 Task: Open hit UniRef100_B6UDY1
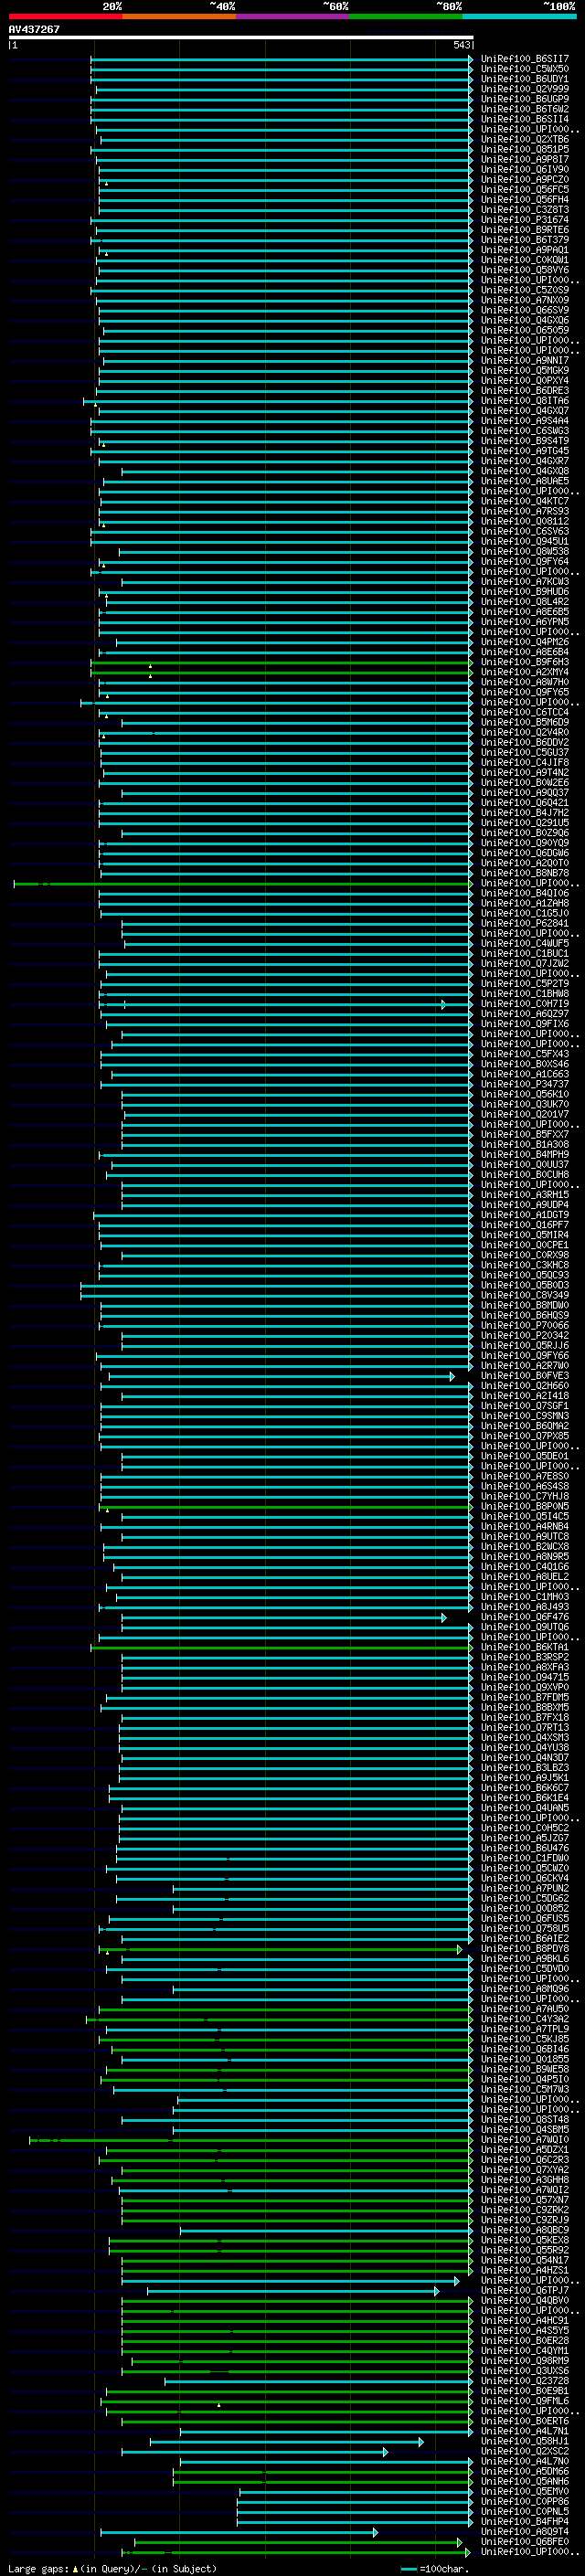[524, 79]
